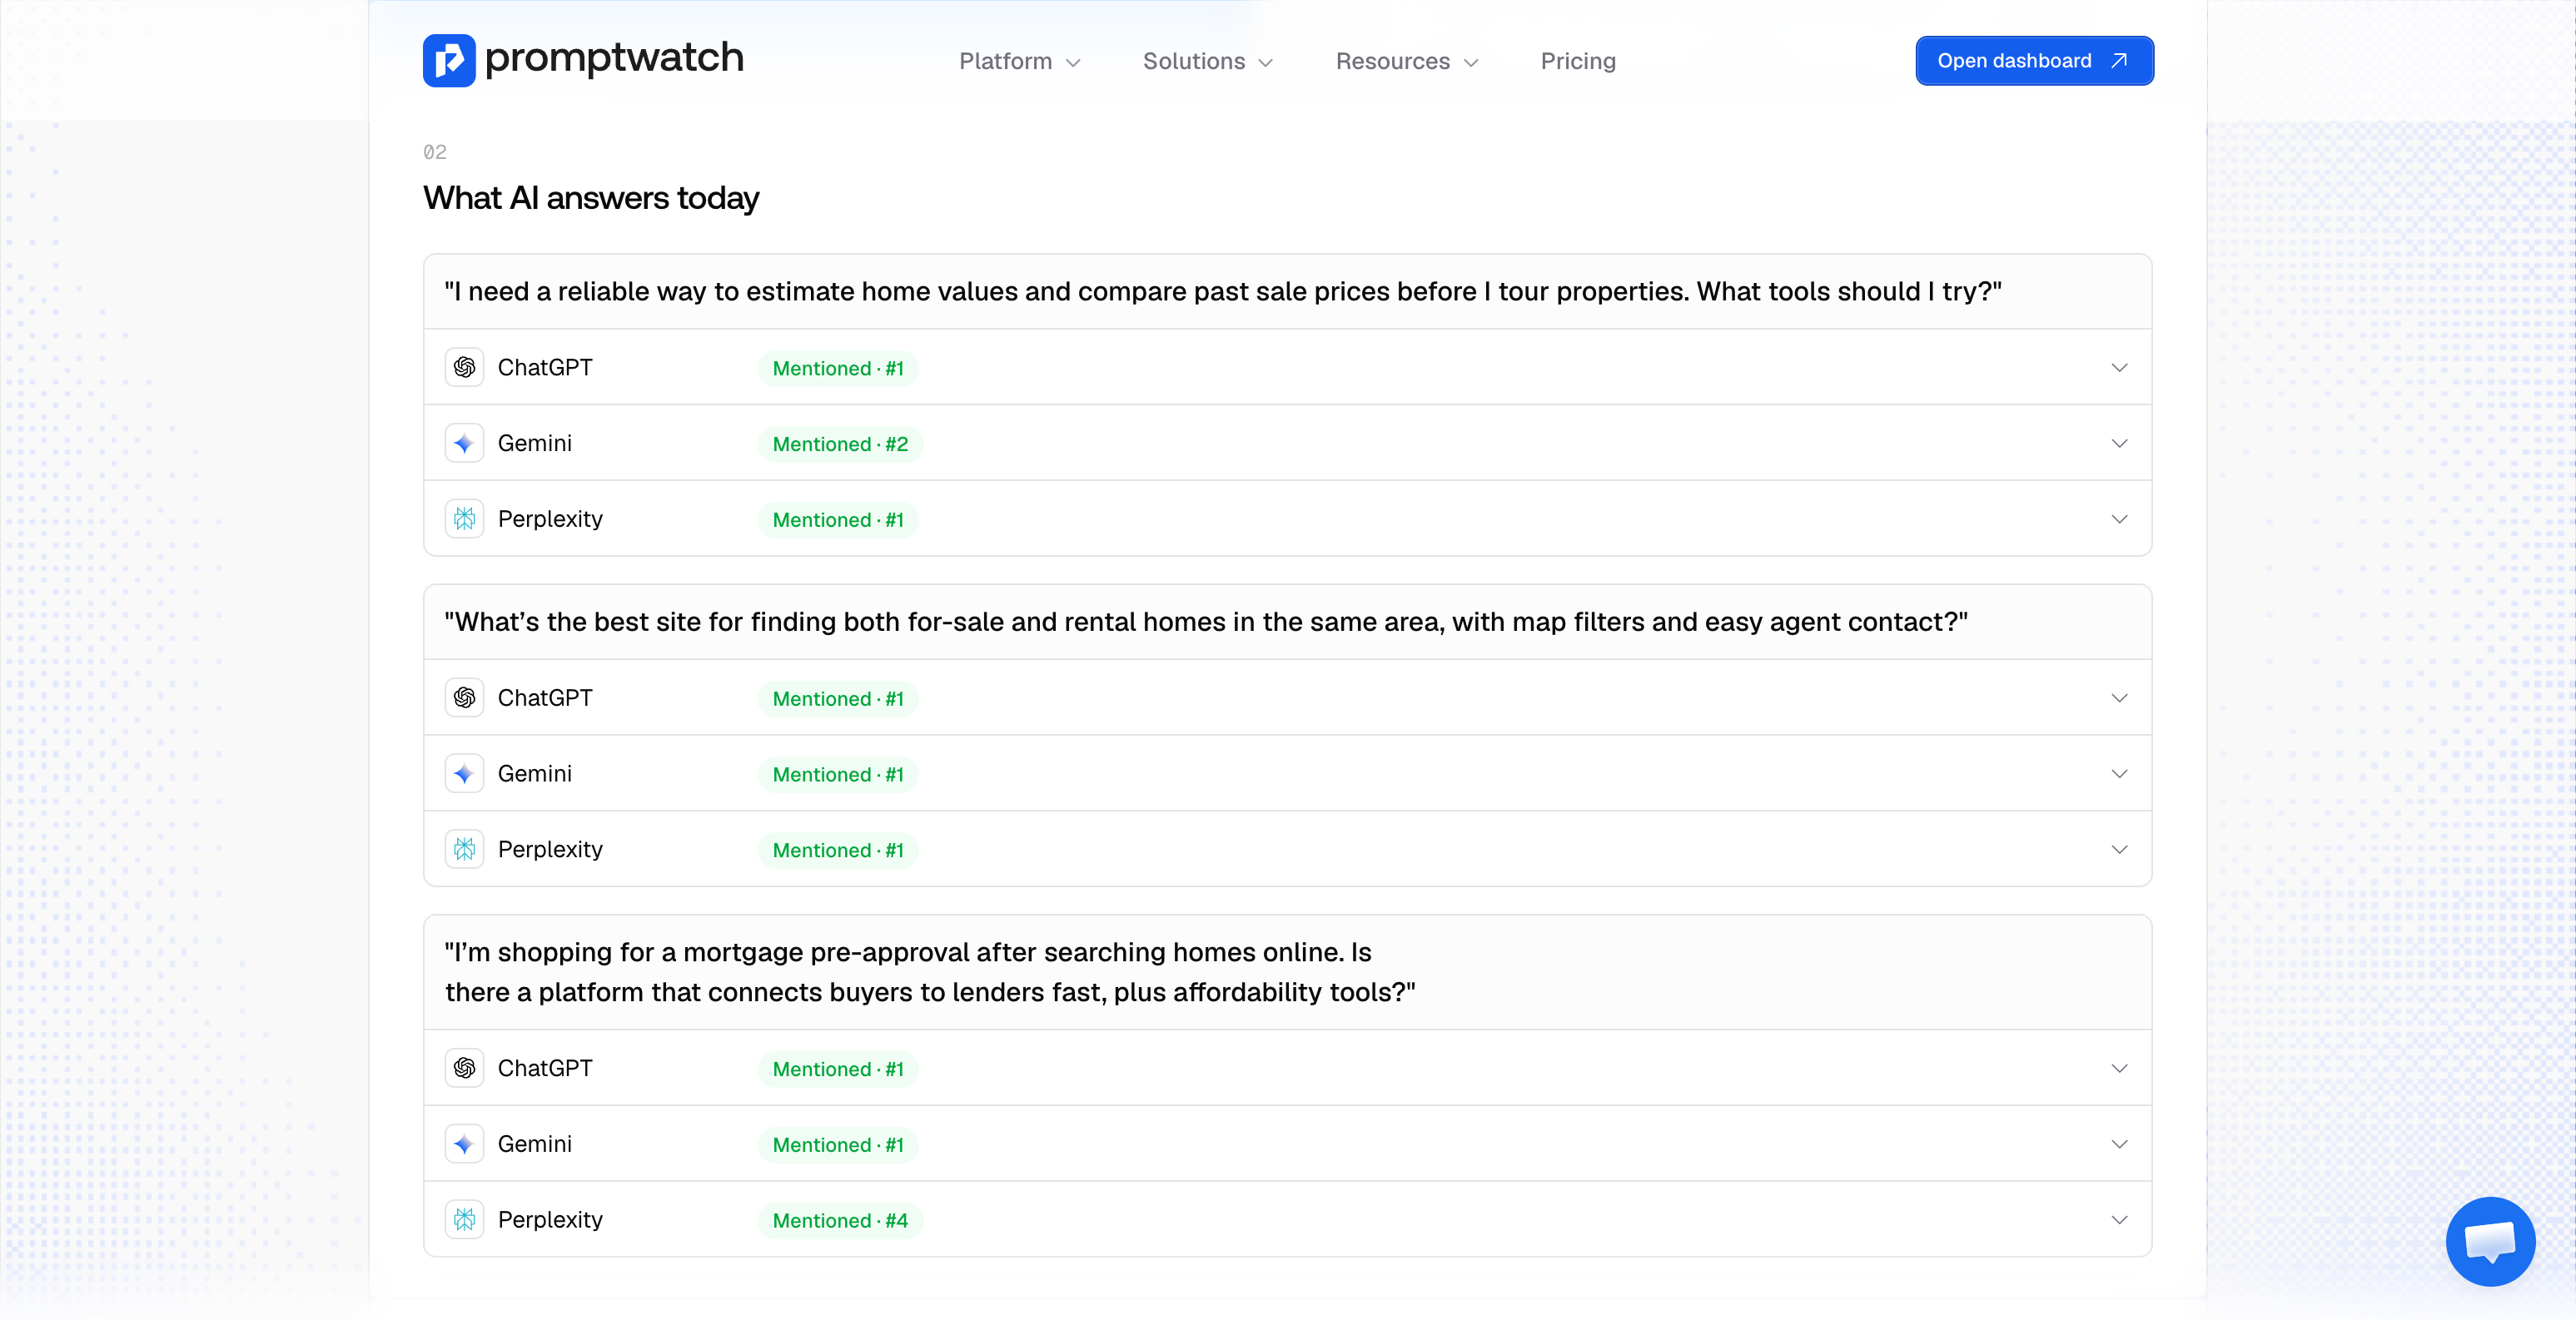
Task: Click the arrow icon in the Open dashboard button
Action: click(2119, 61)
